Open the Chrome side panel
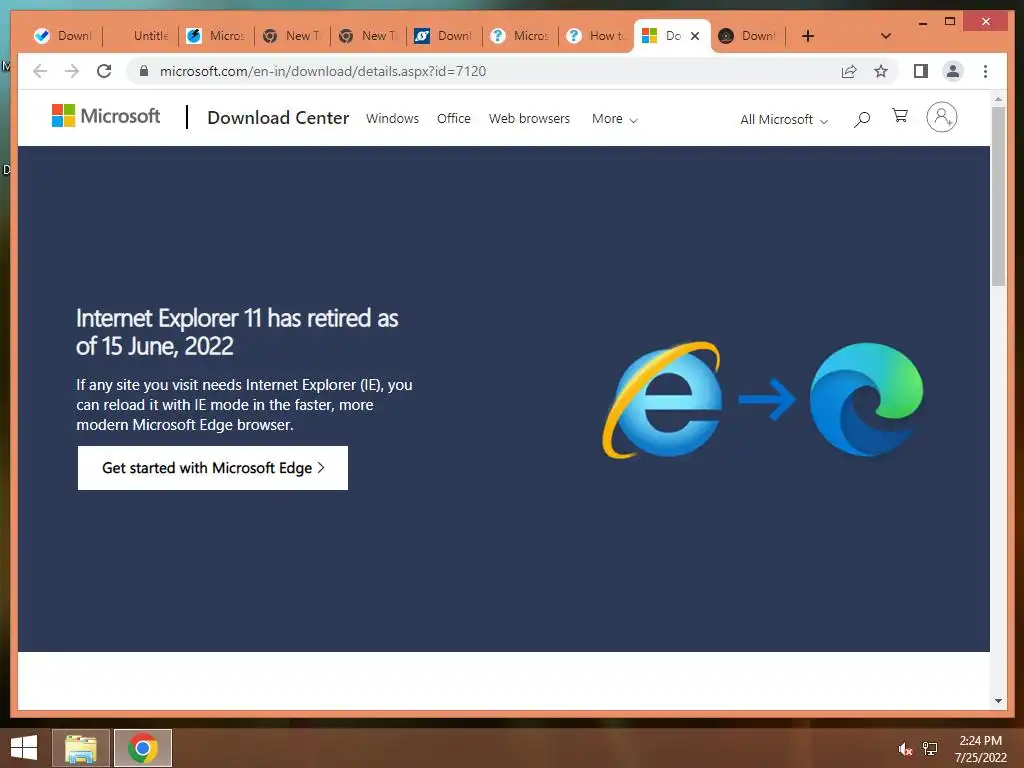The image size is (1024, 768). 921,71
